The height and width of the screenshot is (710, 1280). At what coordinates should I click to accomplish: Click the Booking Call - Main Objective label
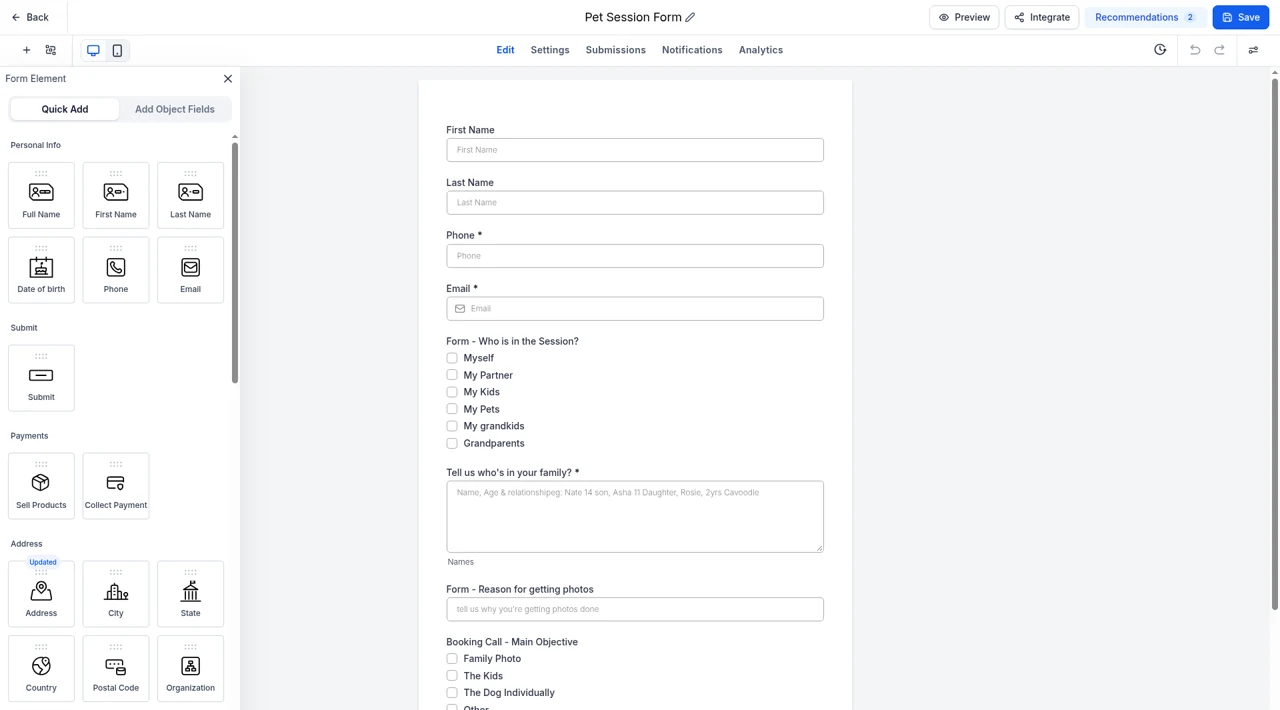[x=512, y=642]
